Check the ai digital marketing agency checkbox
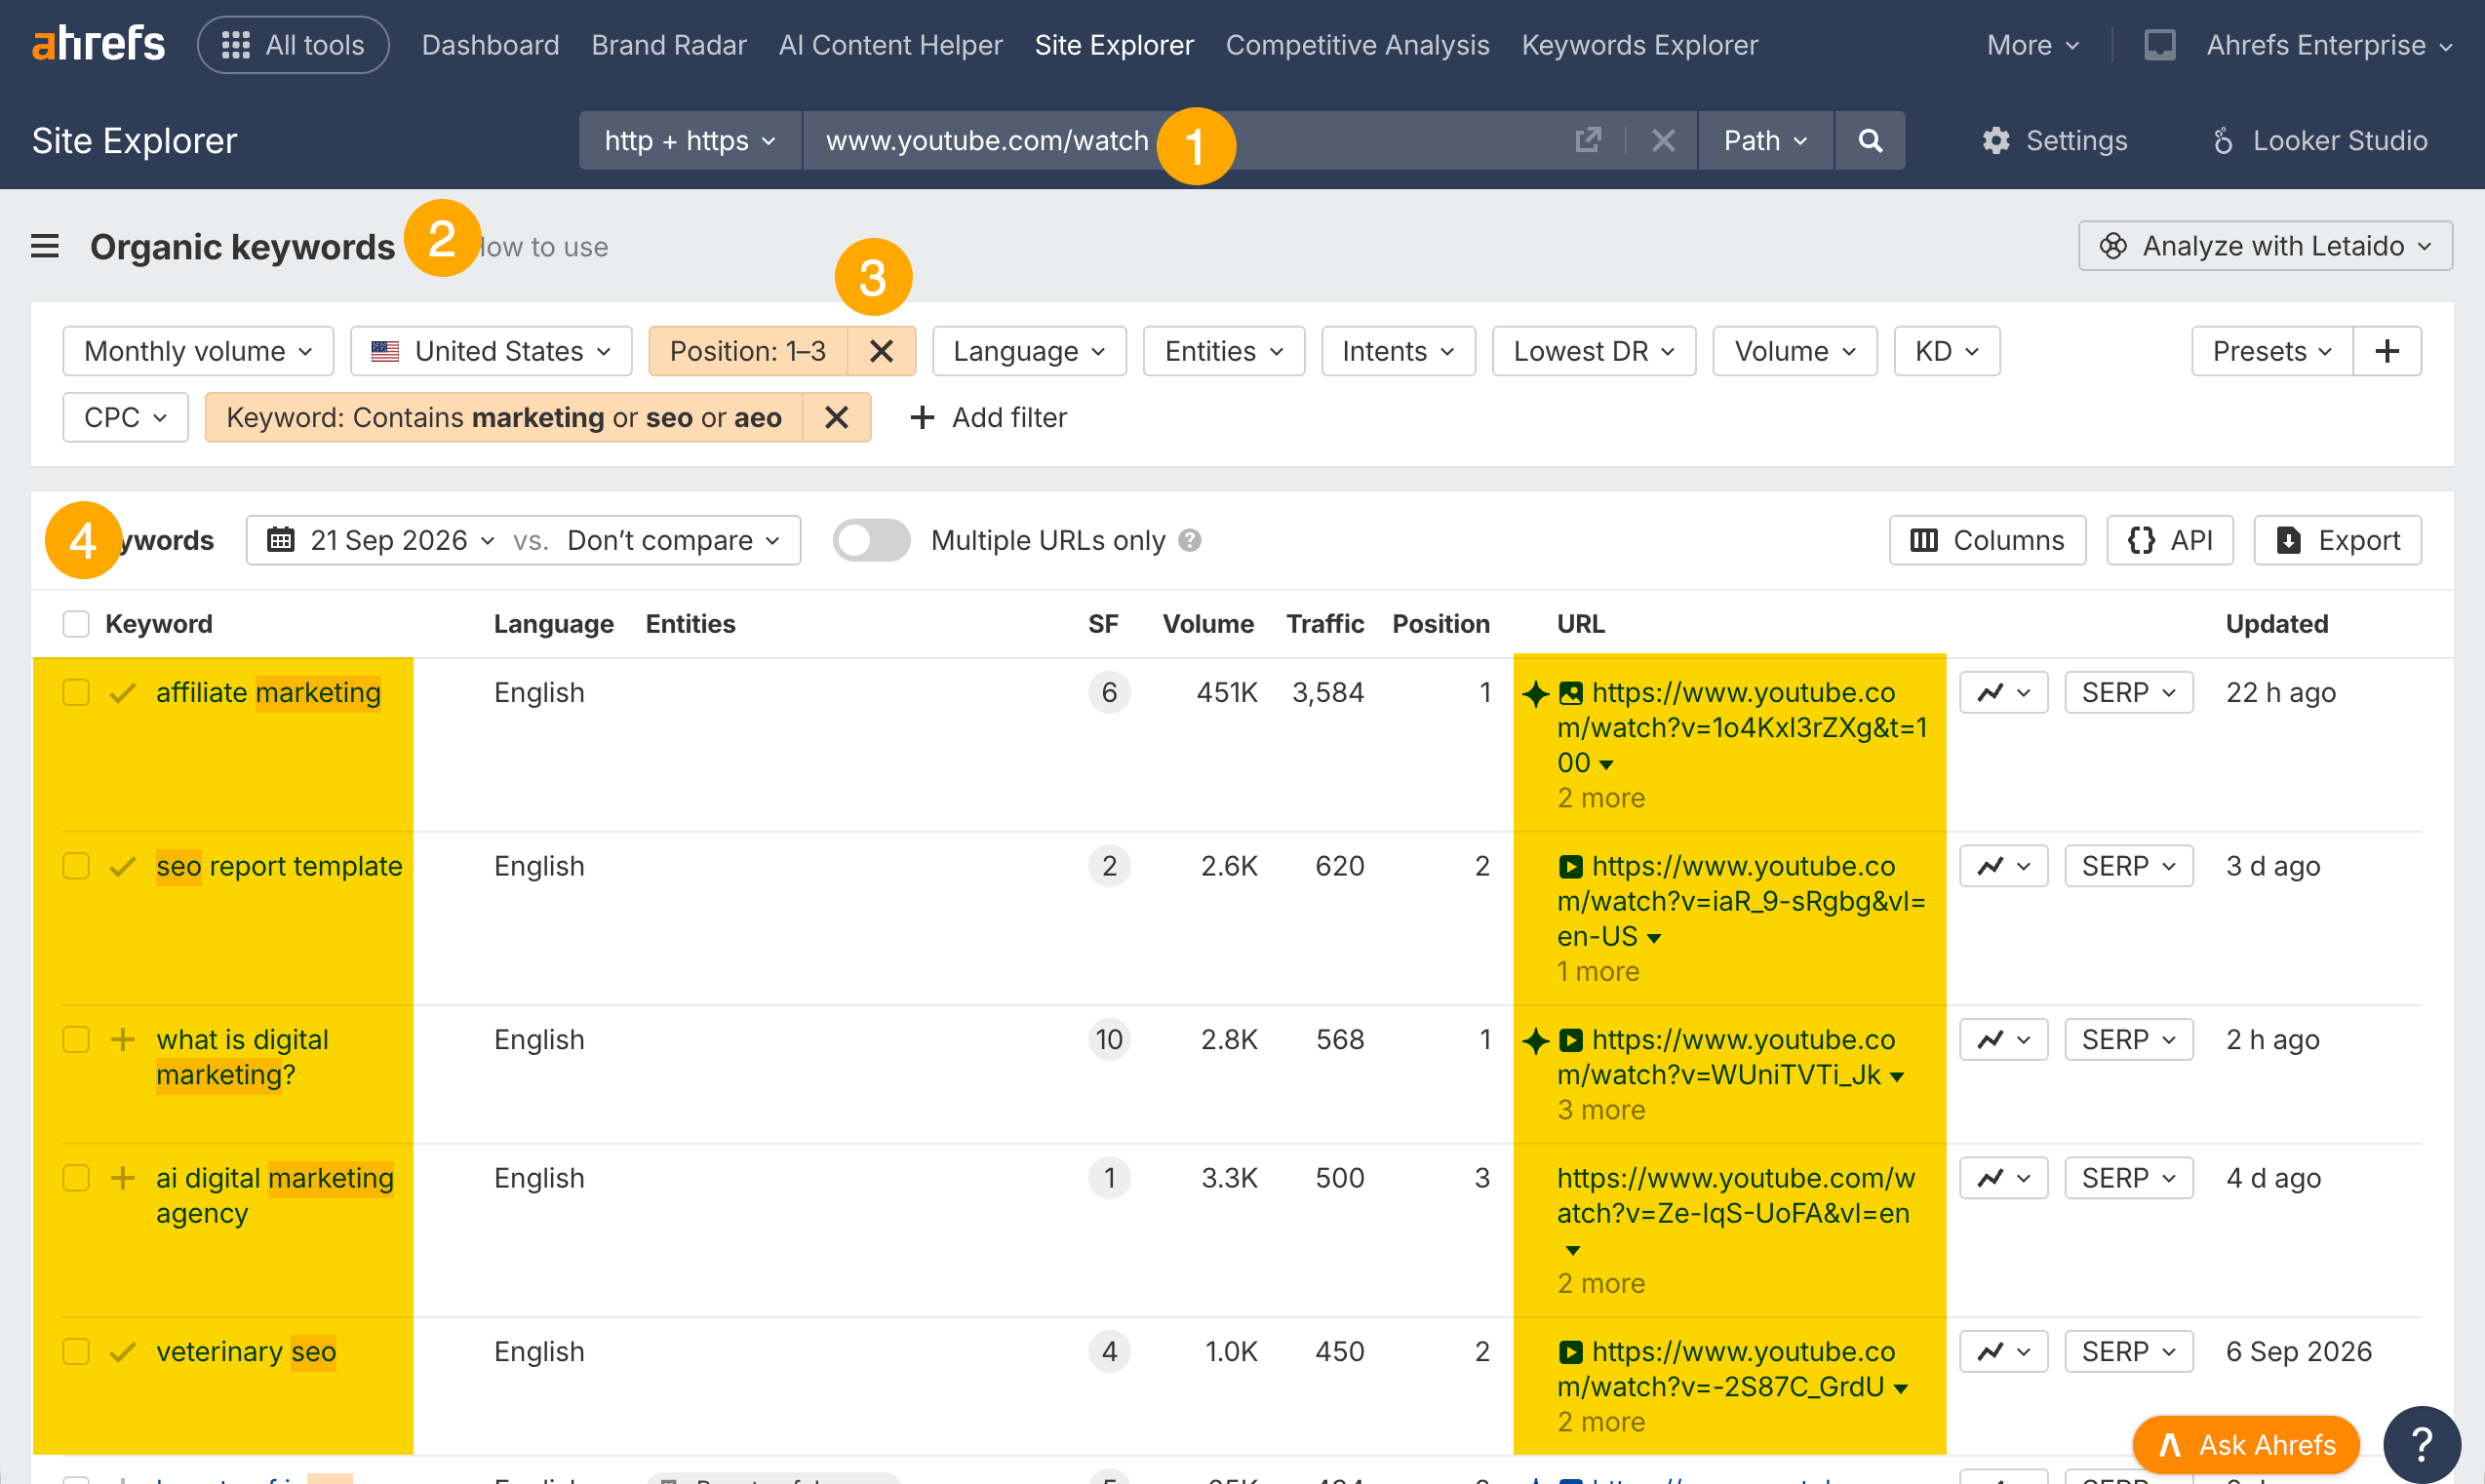2485x1484 pixels. point(76,1178)
